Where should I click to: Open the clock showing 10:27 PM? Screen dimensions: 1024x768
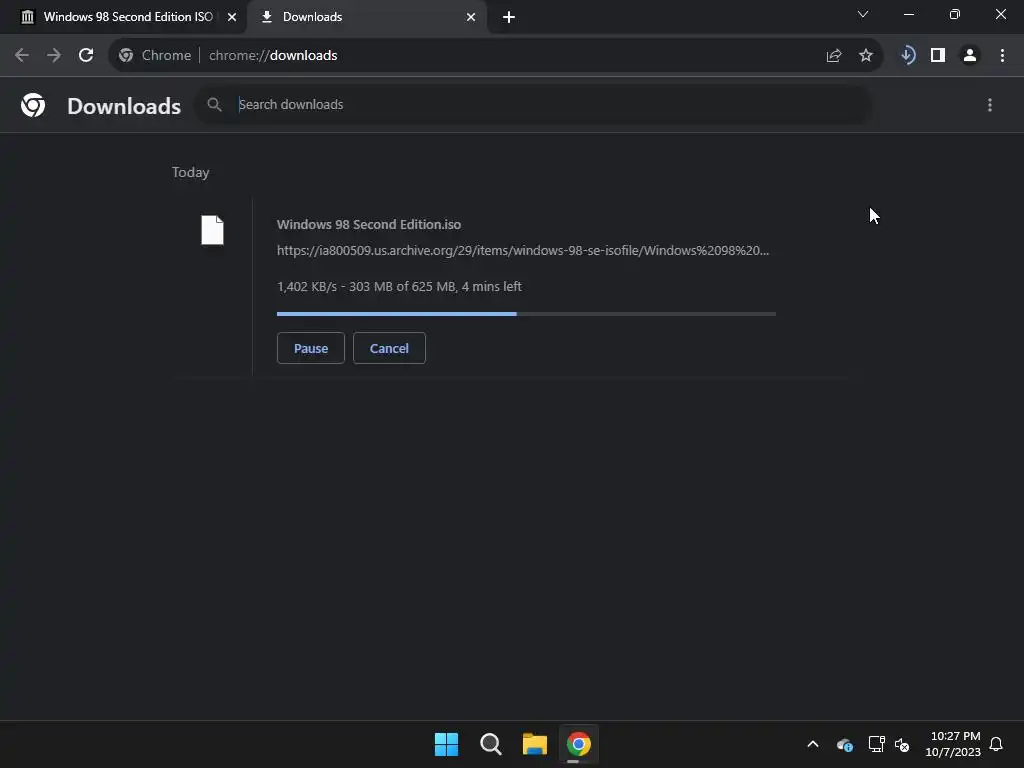pyautogui.click(x=953, y=744)
